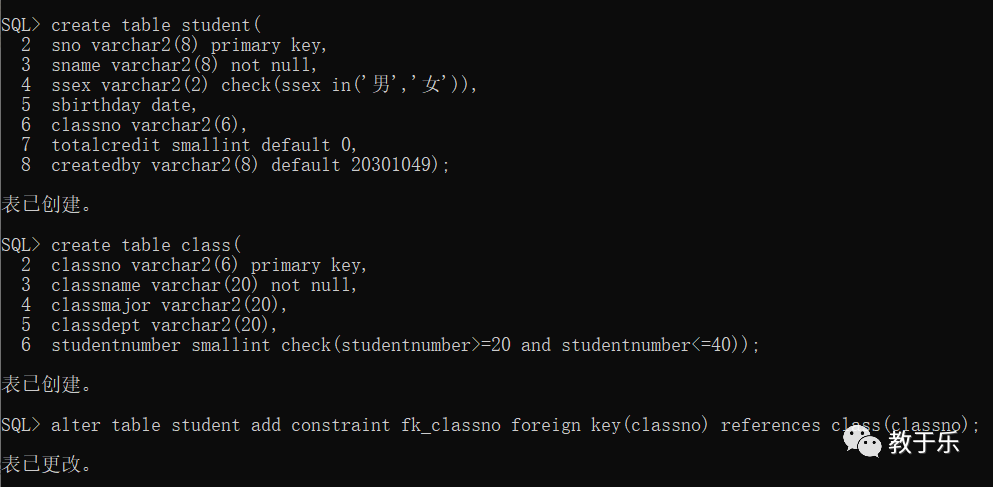Click the 'totalcredit smallint default 0' line
This screenshot has width=993, height=487.
205,145
